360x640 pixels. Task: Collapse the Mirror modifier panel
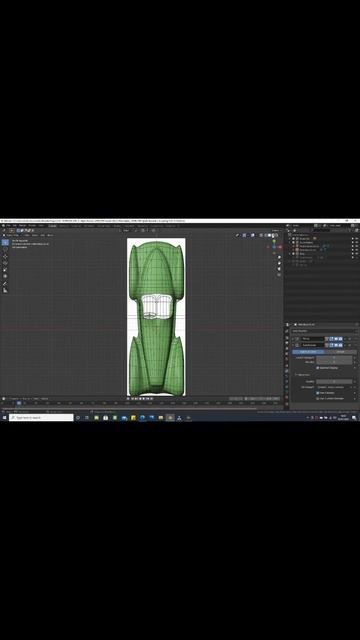click(x=293, y=339)
